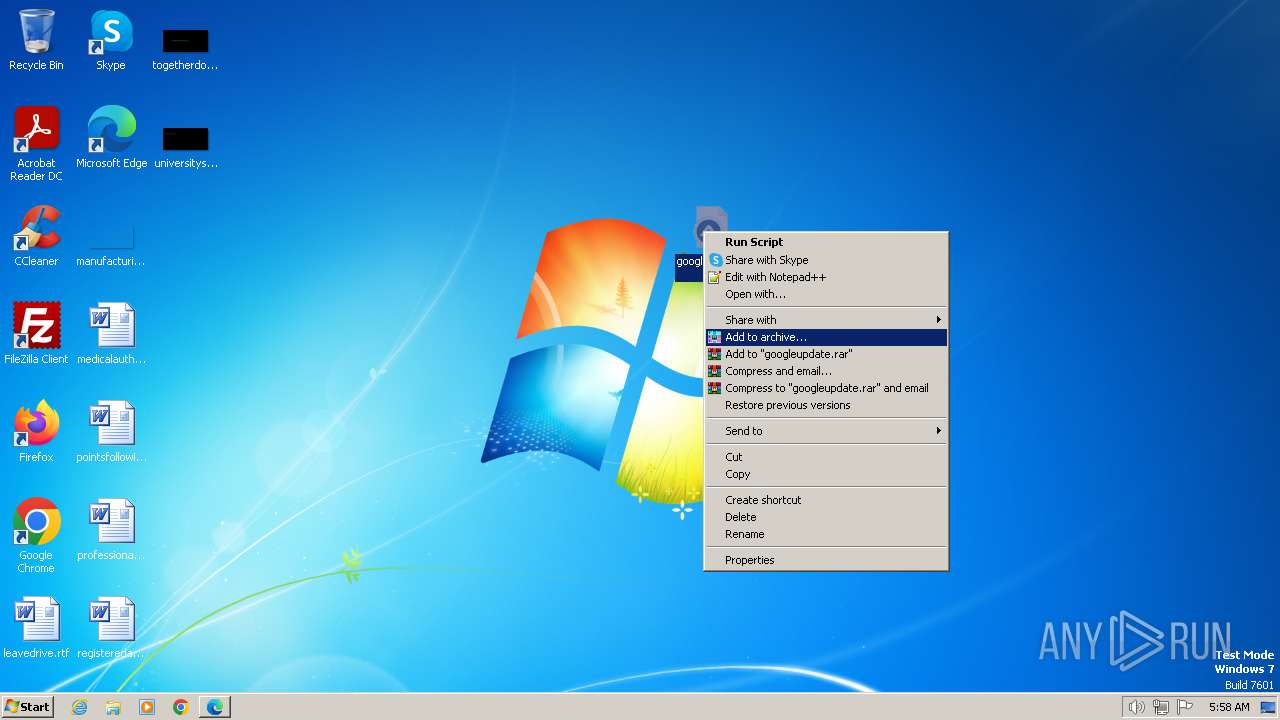This screenshot has width=1280, height=720.
Task: Select the professiona document icon
Action: (111, 530)
